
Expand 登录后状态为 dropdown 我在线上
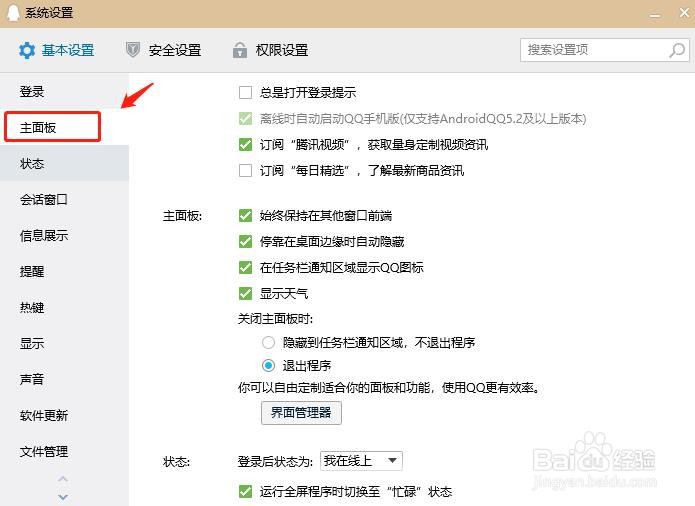(361, 461)
